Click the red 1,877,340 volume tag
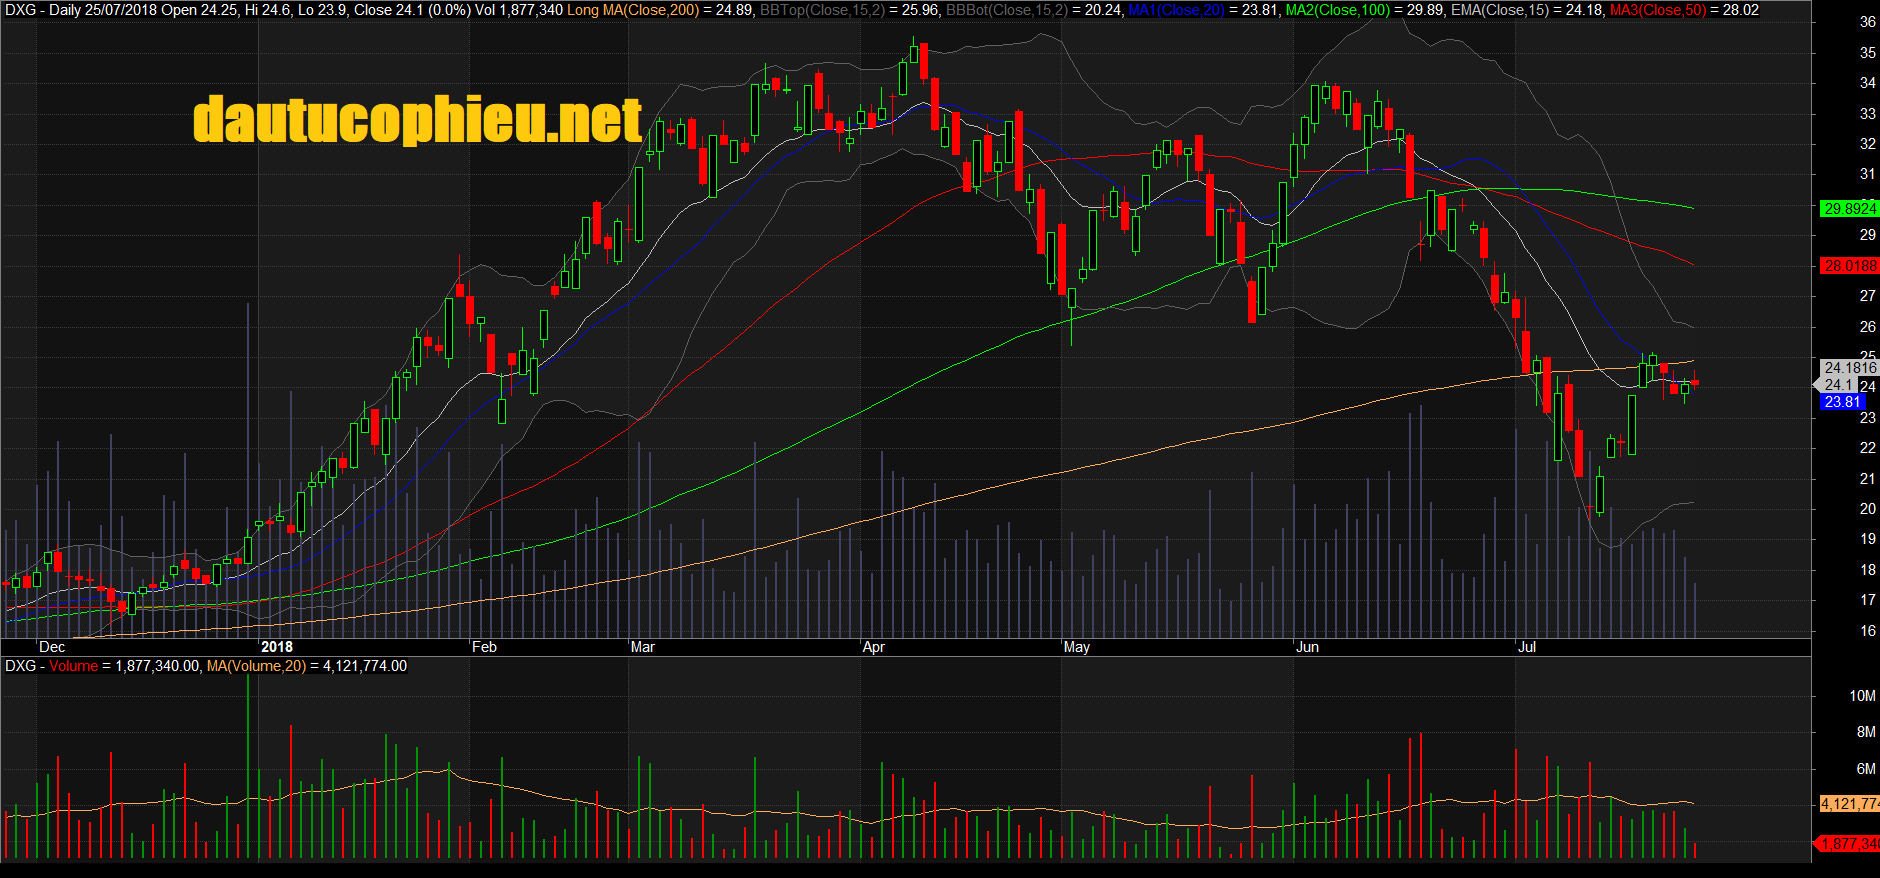This screenshot has height=878, width=1880. 1849,844
